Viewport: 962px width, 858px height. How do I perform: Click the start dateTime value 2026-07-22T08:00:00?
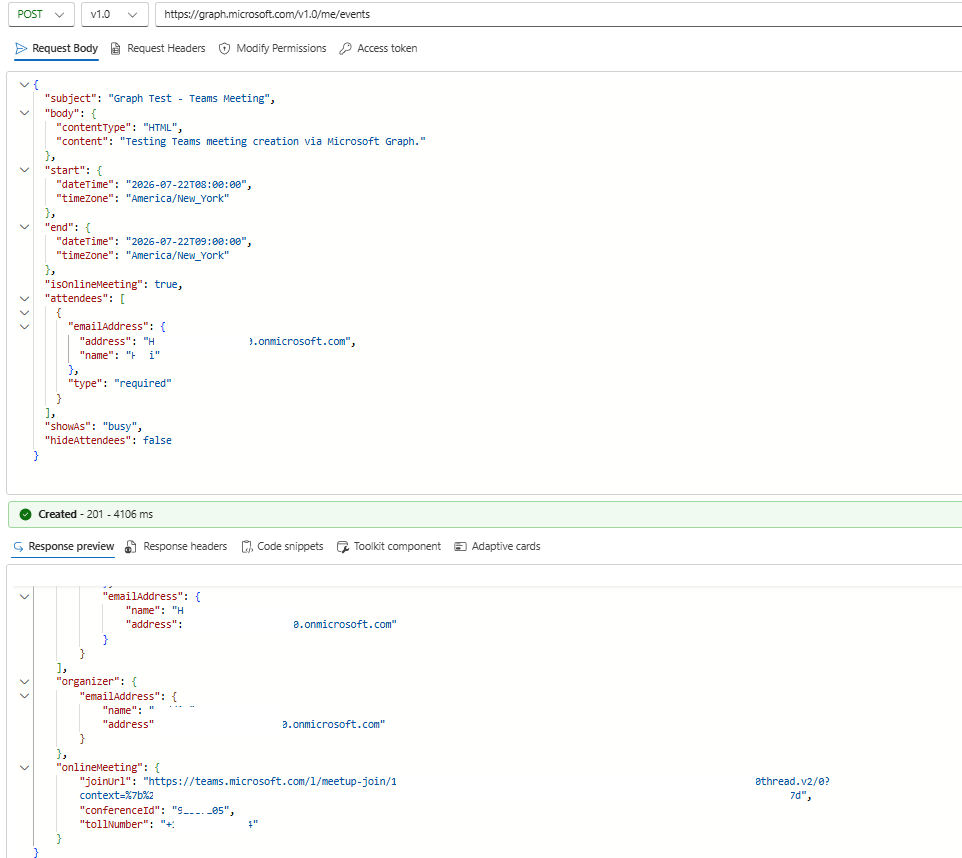click(187, 184)
